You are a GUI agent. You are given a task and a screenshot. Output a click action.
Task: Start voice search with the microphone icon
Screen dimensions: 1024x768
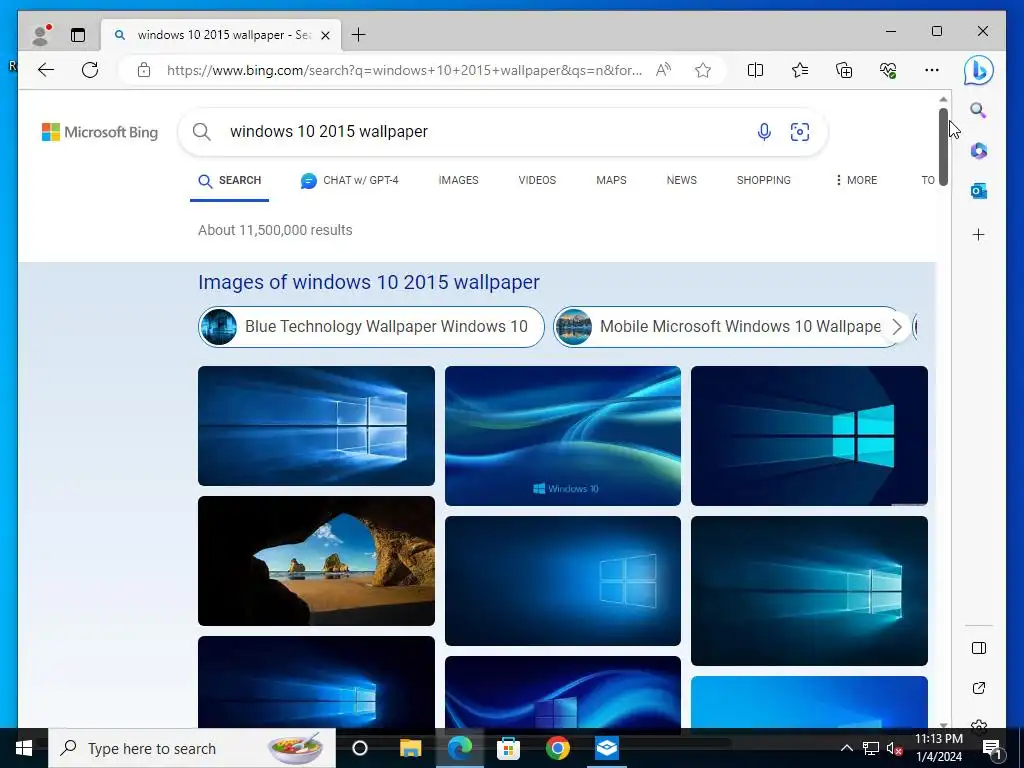(763, 132)
